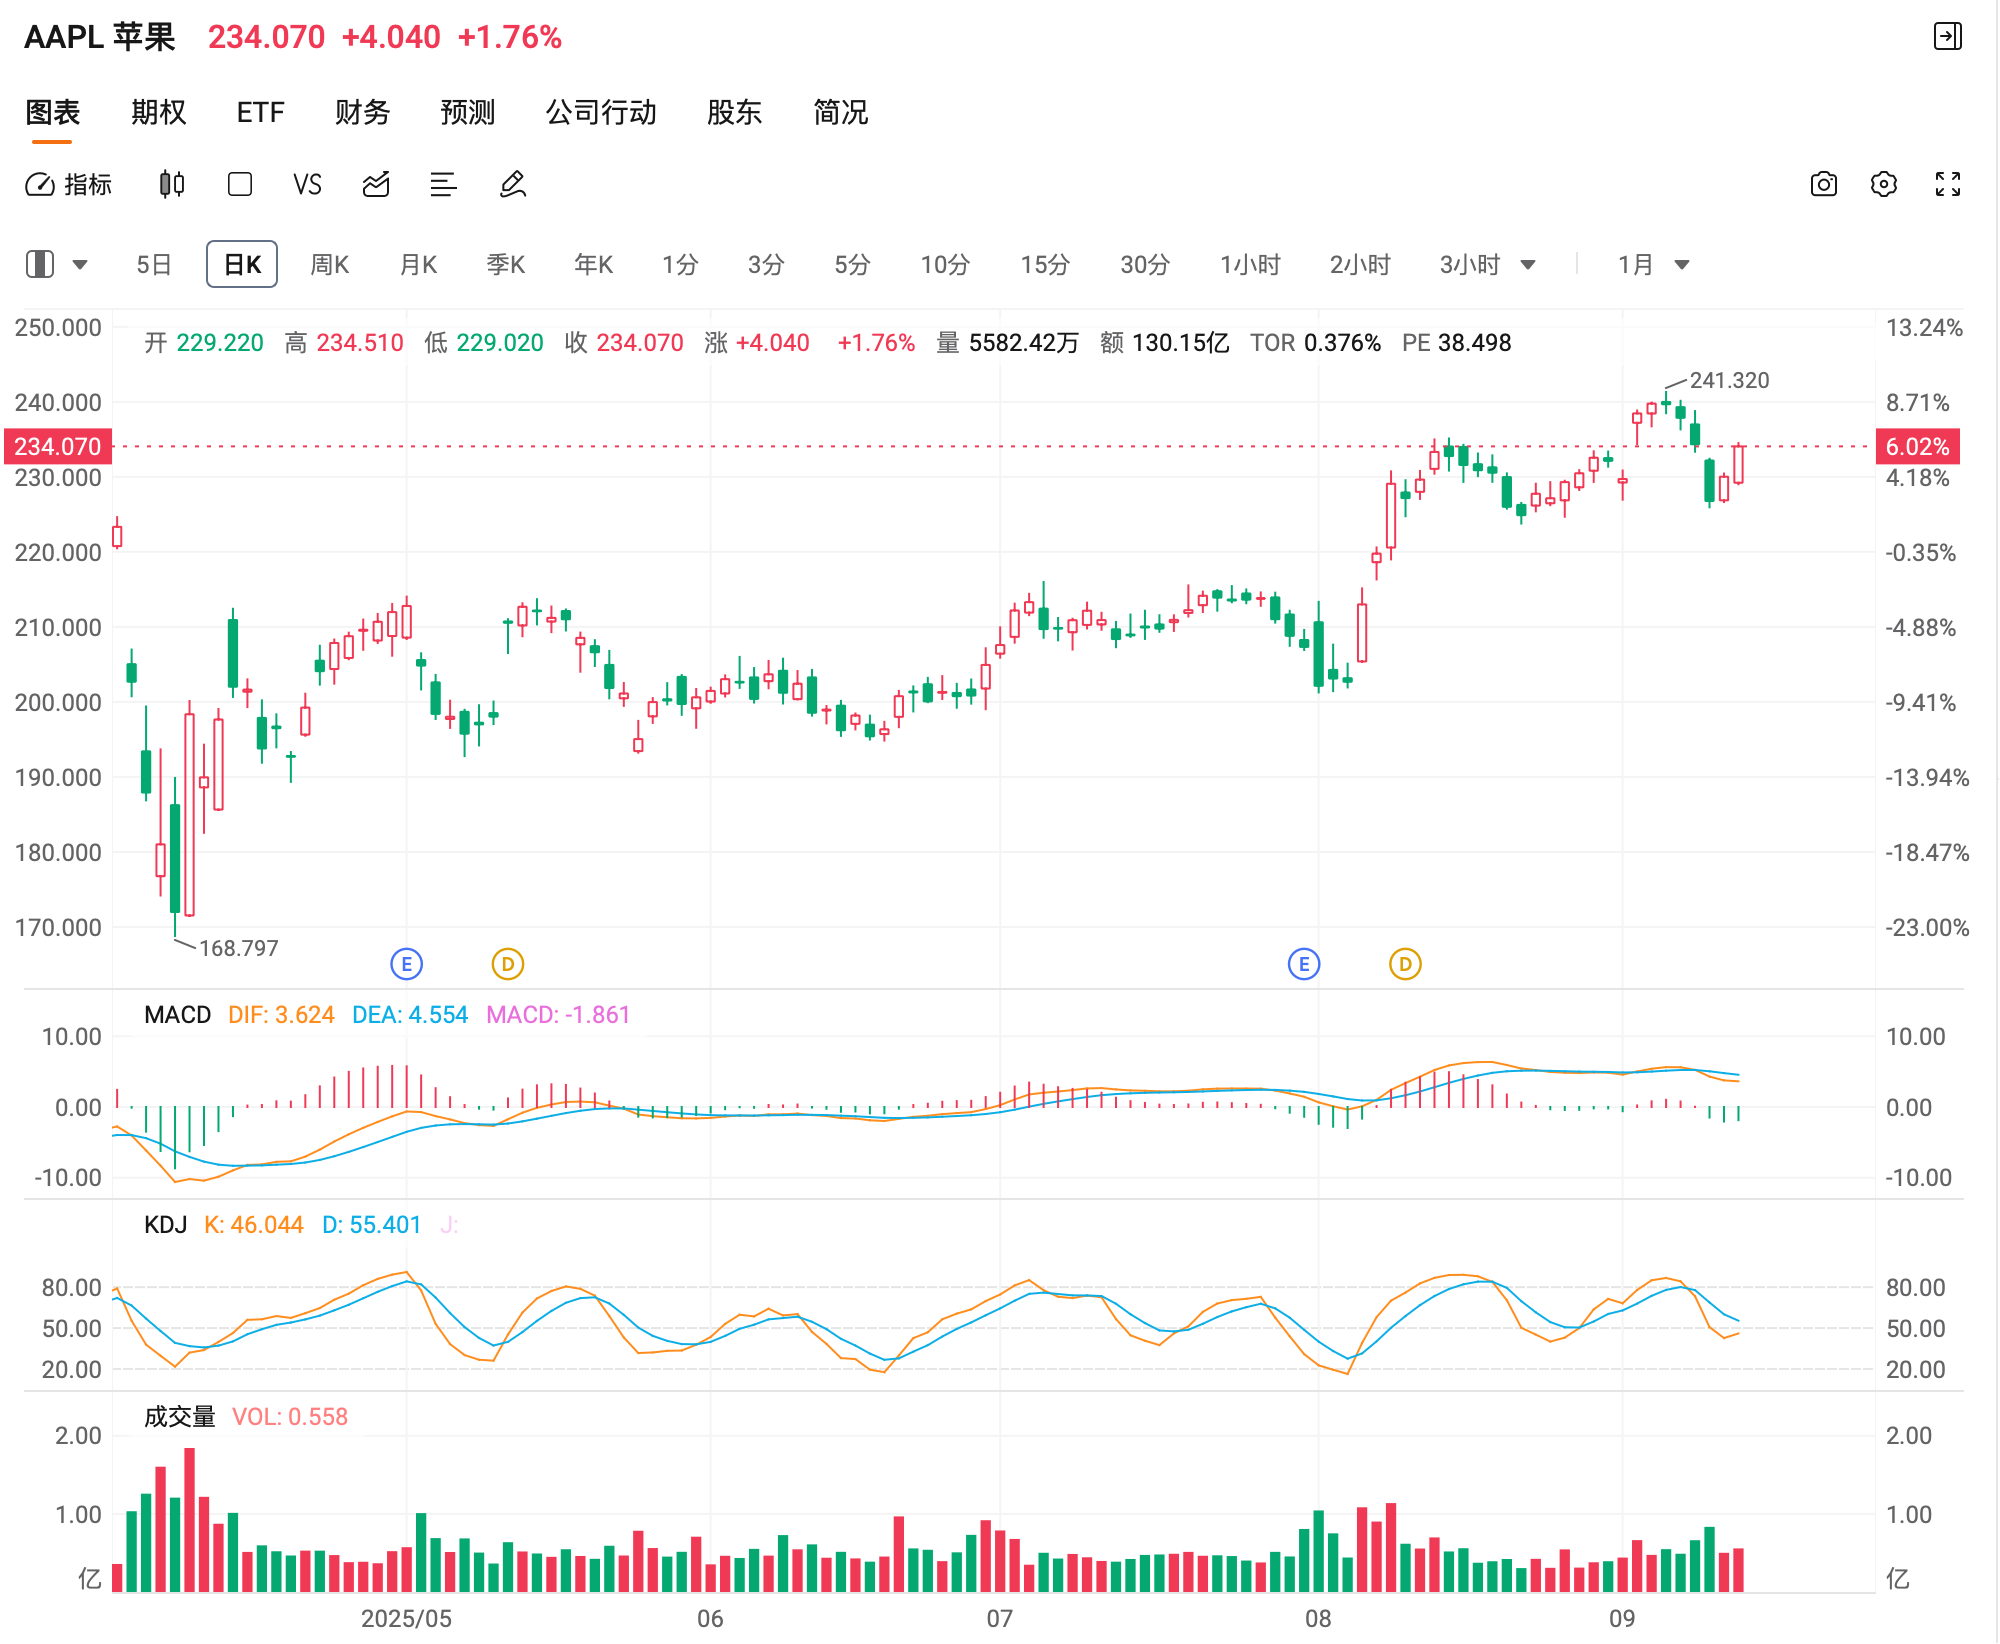Expand the 3小时 interval dropdown
The width and height of the screenshot is (2000, 1644).
point(1527,265)
